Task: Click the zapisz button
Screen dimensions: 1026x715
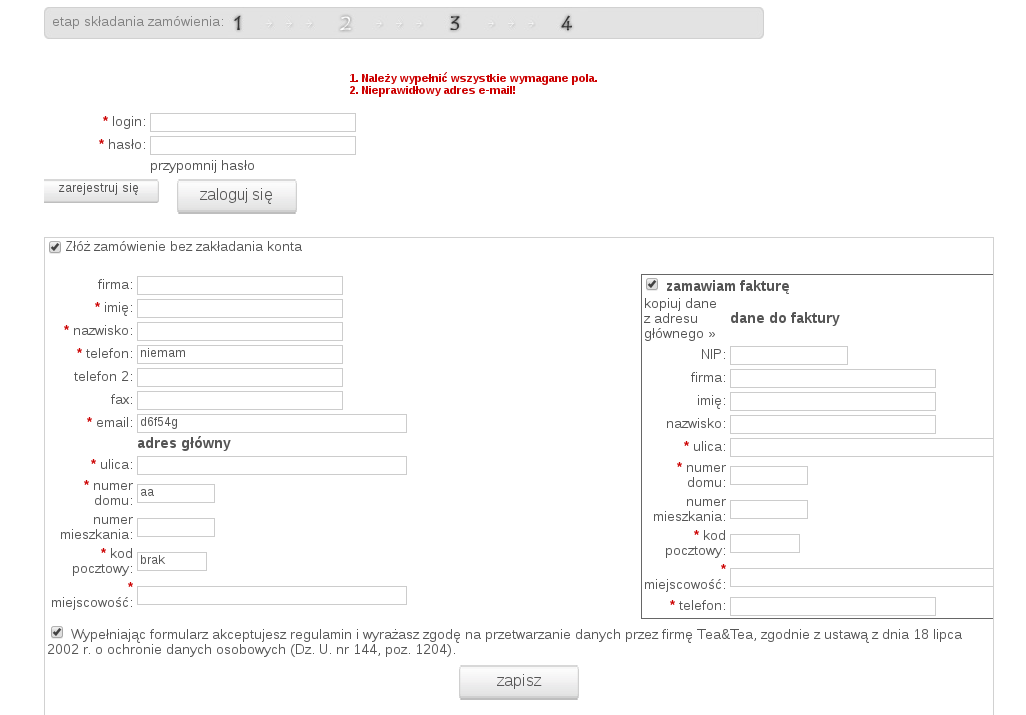Action: tap(519, 682)
